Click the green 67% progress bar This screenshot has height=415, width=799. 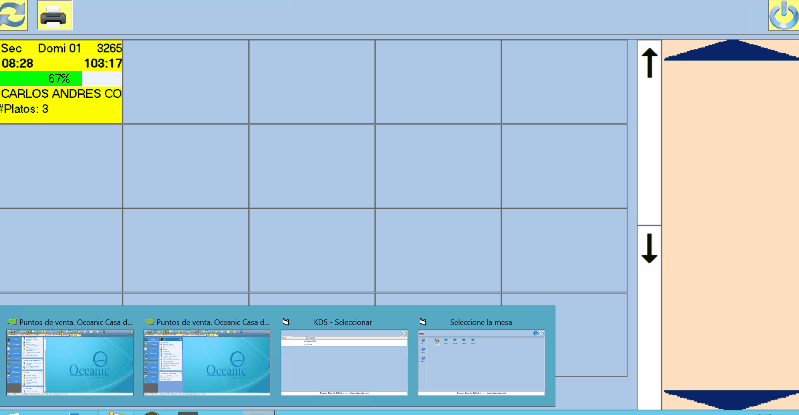pos(41,78)
